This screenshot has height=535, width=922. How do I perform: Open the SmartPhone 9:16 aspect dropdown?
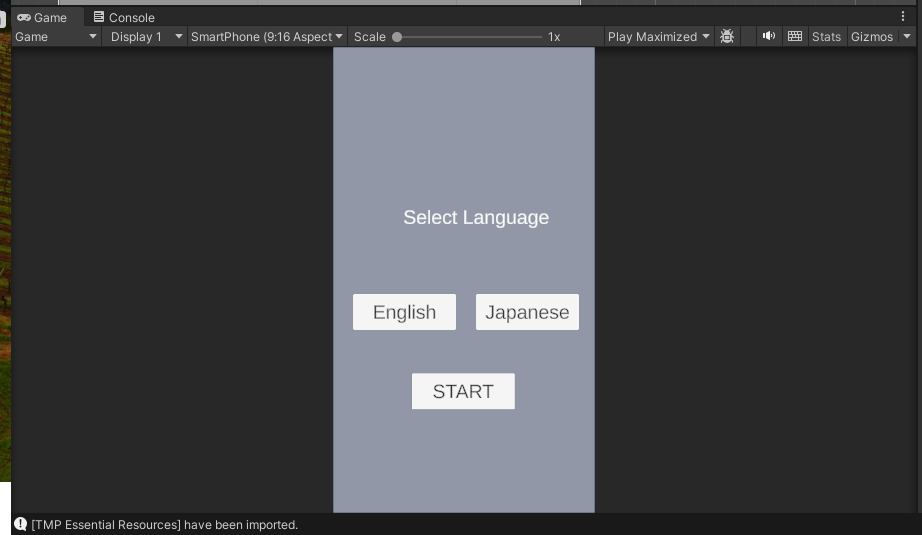266,36
